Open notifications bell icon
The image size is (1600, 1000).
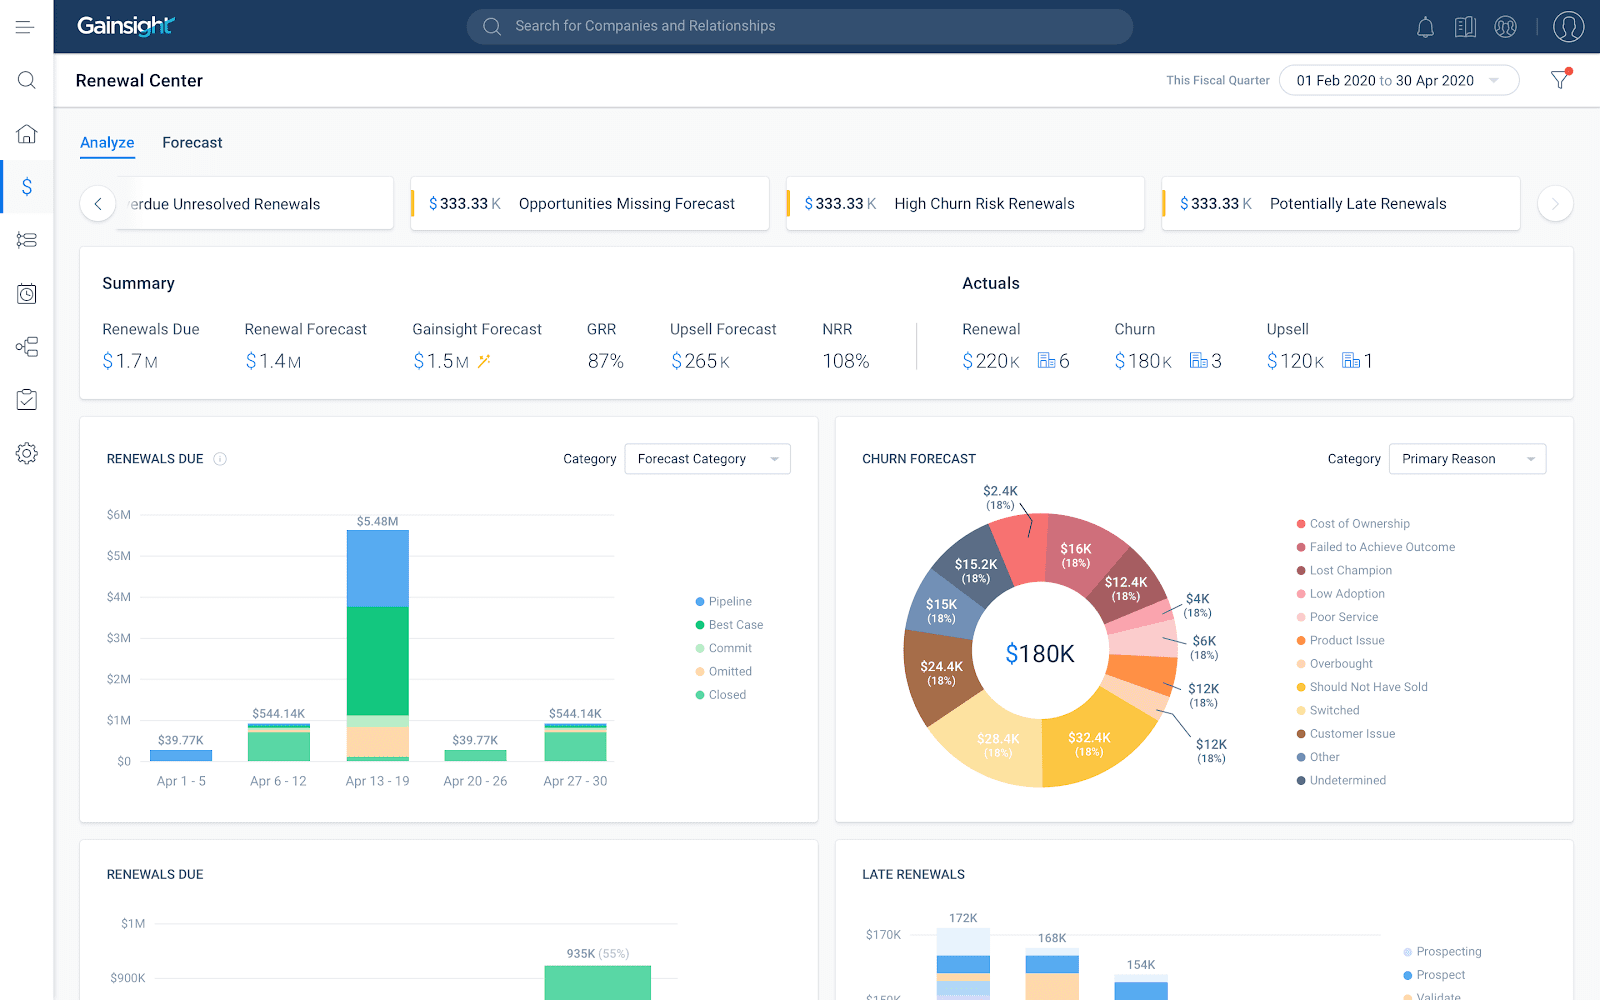click(1425, 27)
